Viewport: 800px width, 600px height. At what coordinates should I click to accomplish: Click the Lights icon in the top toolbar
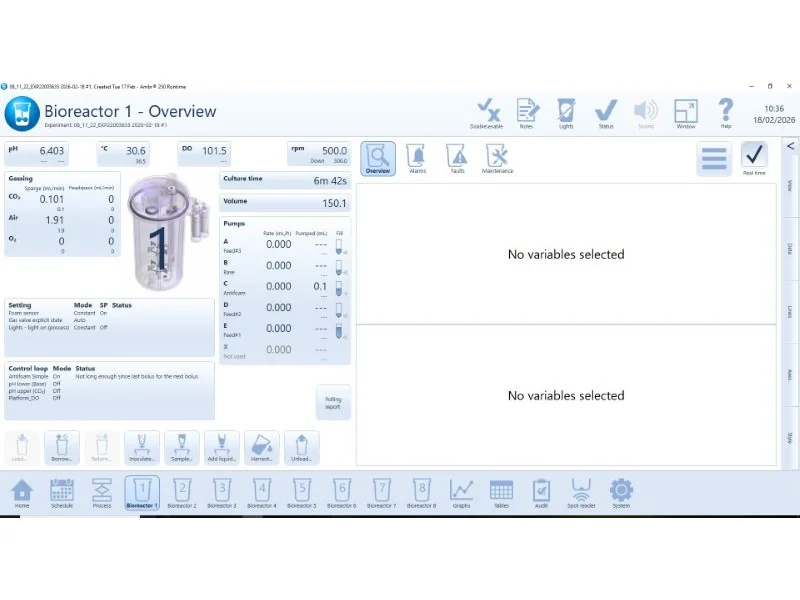(x=566, y=113)
